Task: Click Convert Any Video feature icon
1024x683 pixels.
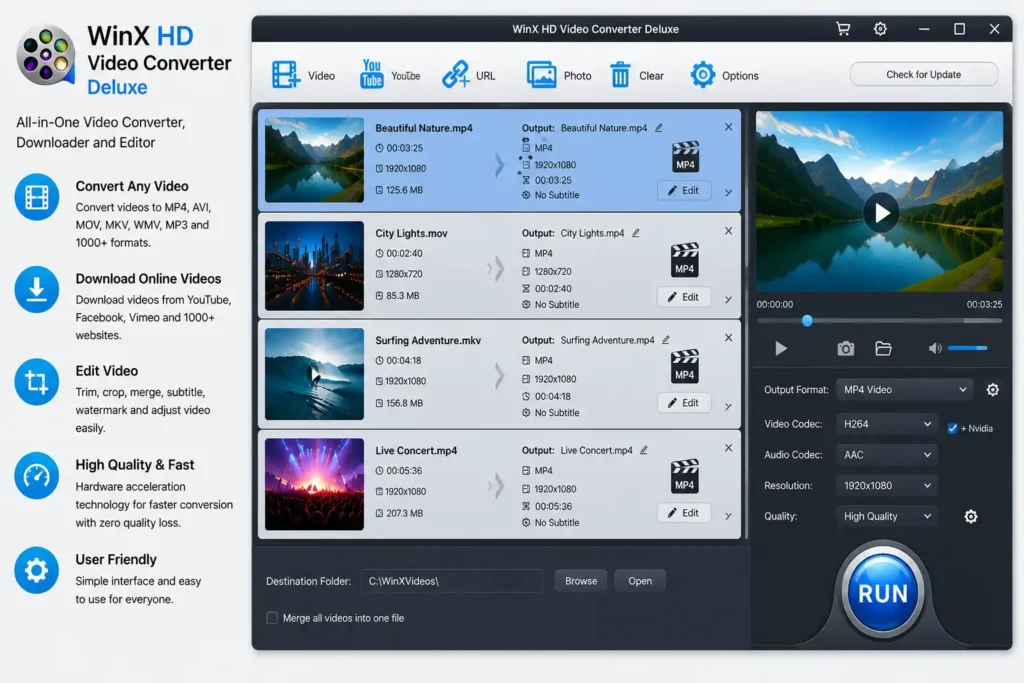Action: (x=37, y=197)
